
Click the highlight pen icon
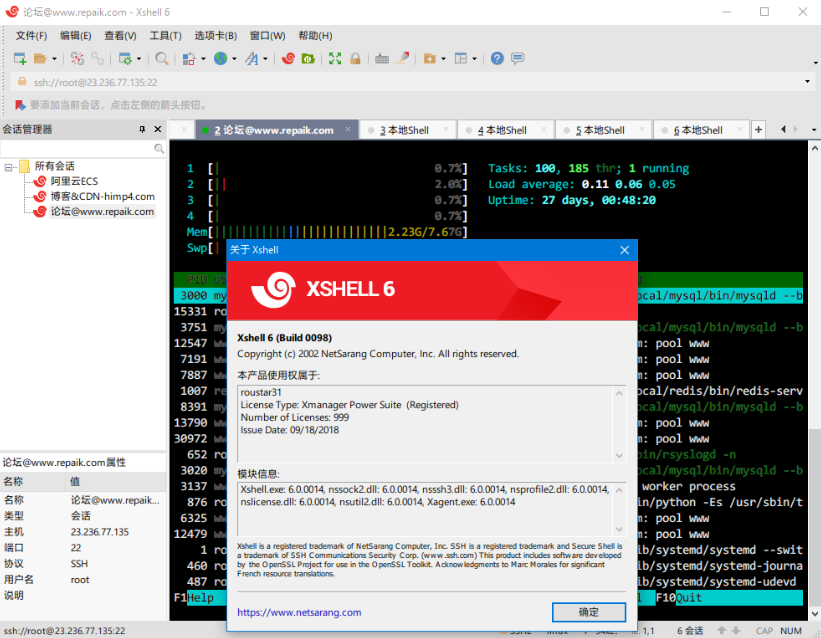coord(403,59)
